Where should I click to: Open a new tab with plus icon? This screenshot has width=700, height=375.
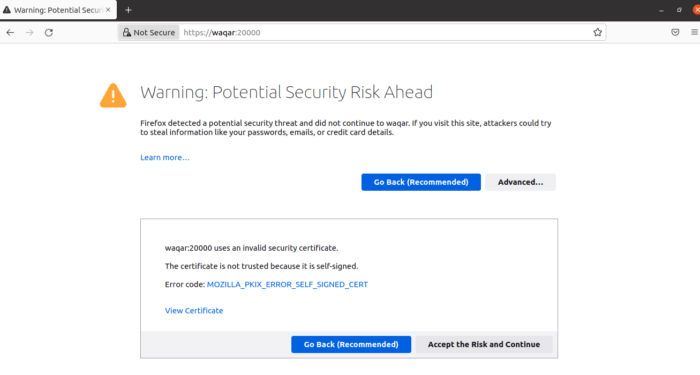pyautogui.click(x=128, y=10)
